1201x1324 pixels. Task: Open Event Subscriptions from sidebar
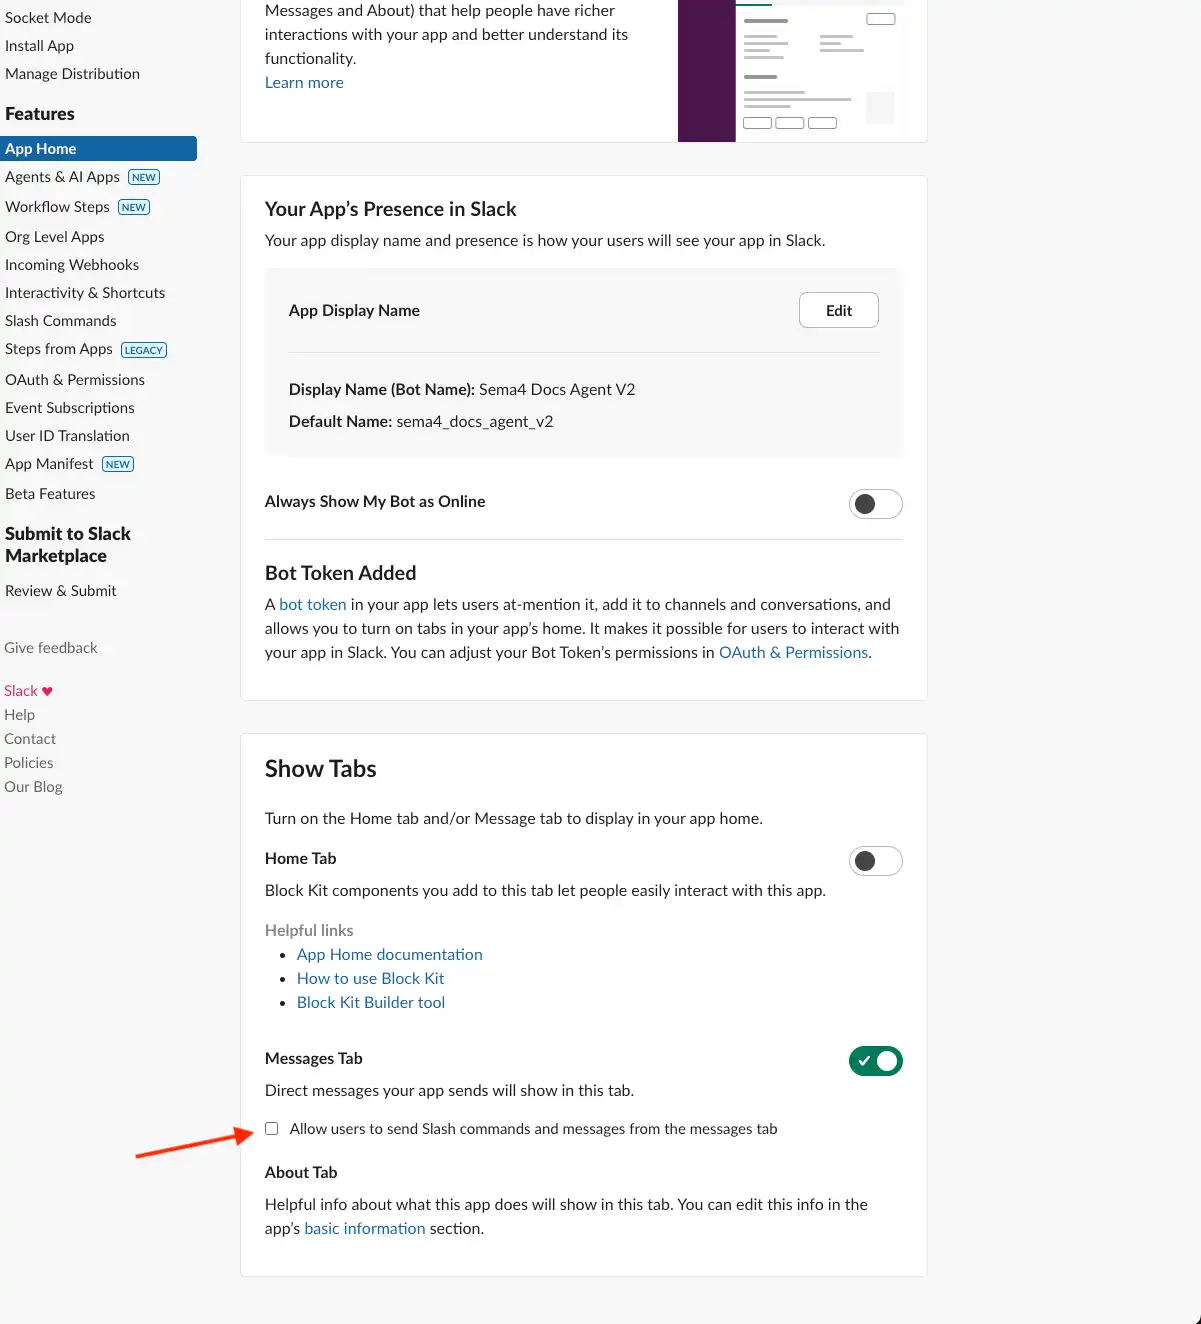click(x=69, y=408)
